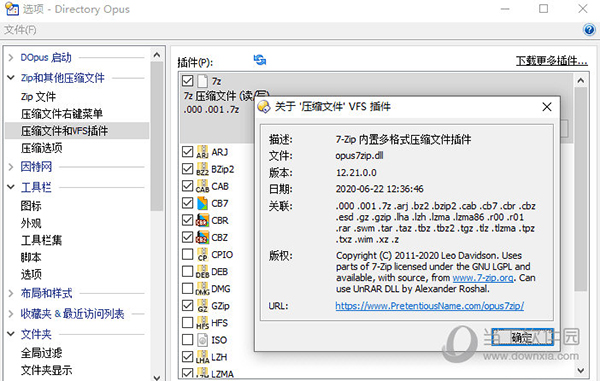Collapse the Zip和其他压缩文件 category

[11, 78]
